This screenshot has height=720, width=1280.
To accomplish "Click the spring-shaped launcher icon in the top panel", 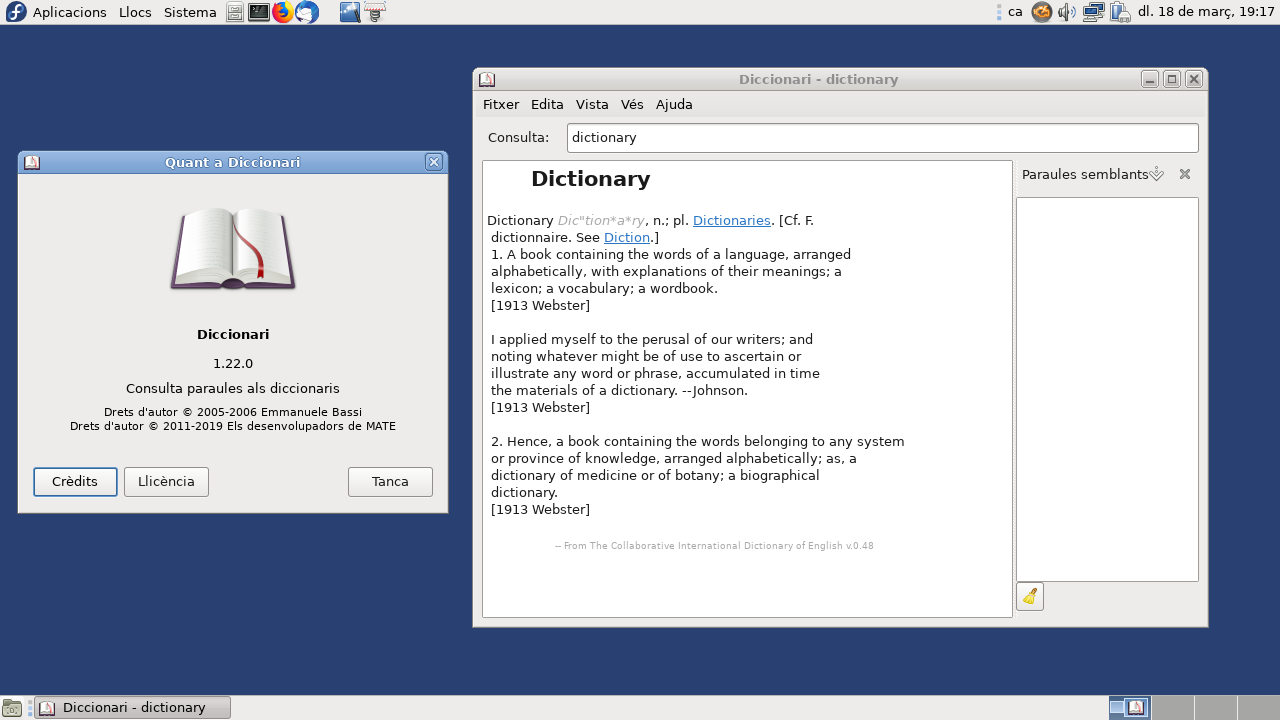I will (375, 12).
